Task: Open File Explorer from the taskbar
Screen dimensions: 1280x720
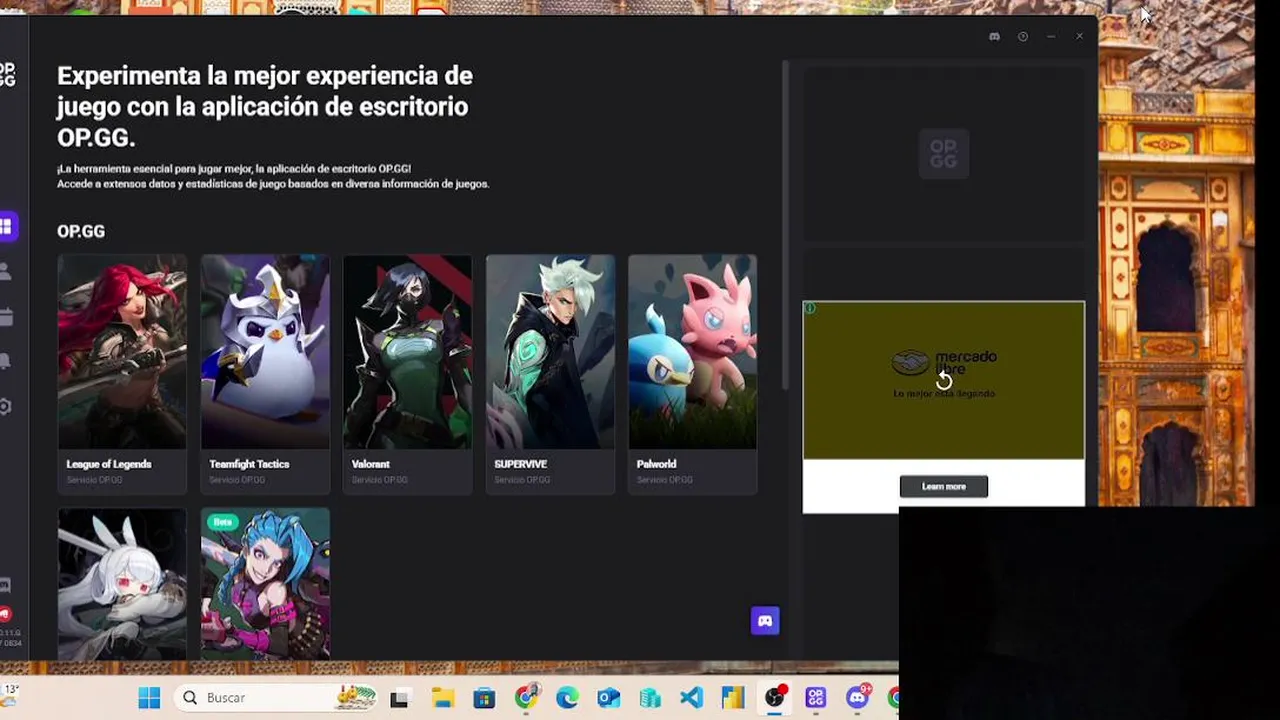Action: point(441,698)
